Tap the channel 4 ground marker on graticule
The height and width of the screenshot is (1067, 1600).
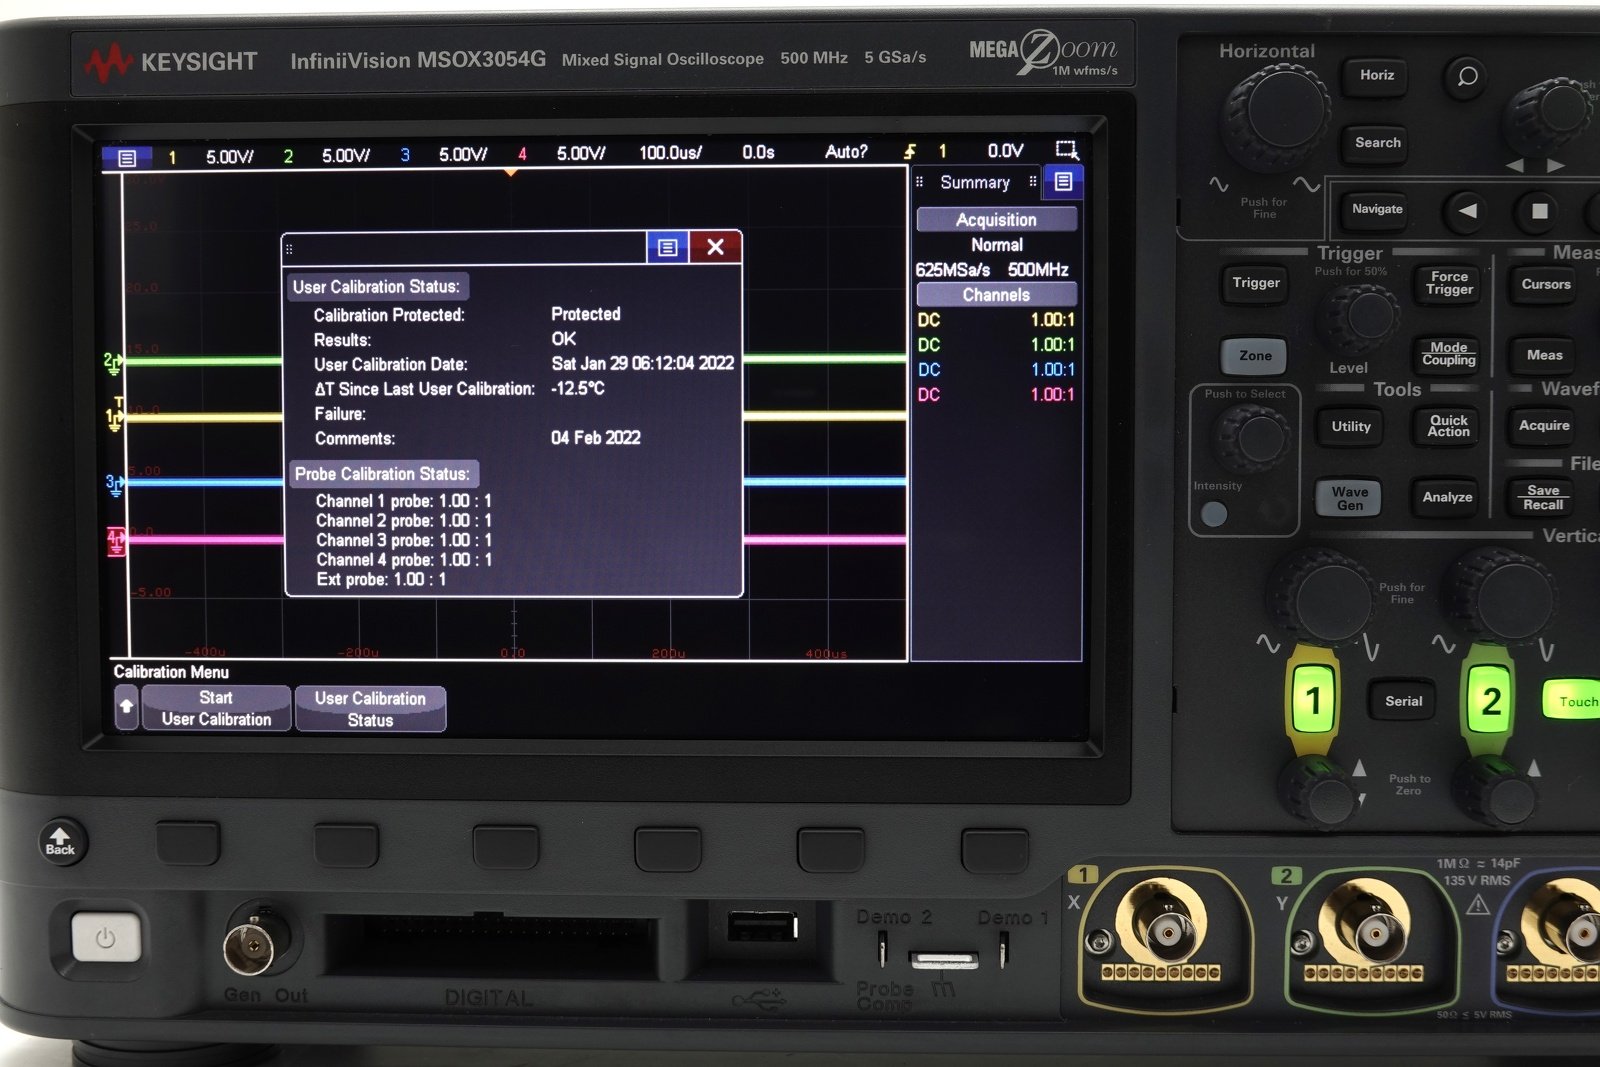pyautogui.click(x=116, y=541)
